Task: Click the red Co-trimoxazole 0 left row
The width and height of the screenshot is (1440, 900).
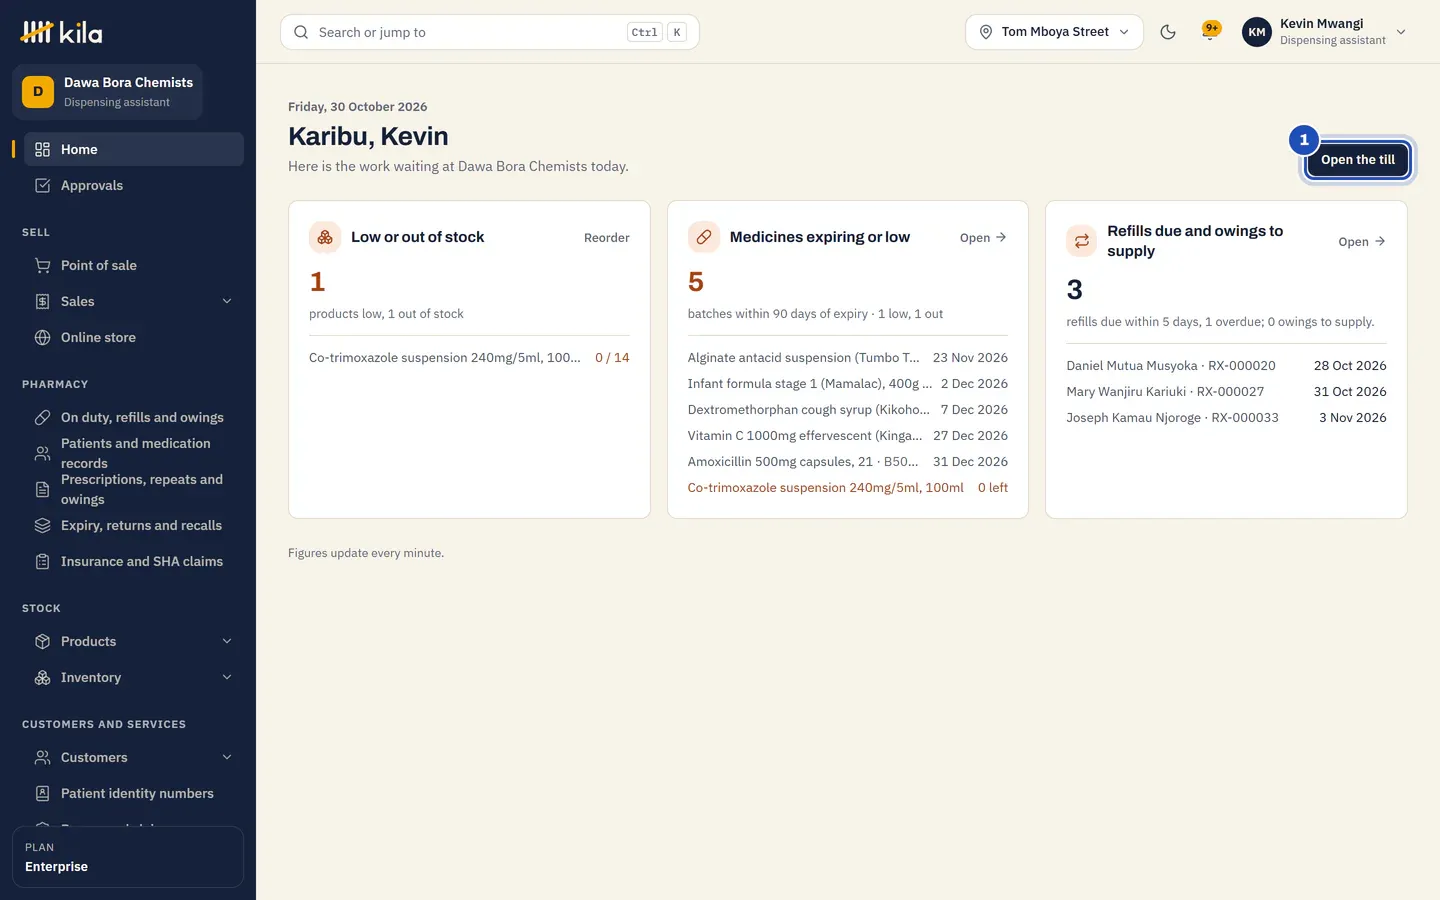Action: [x=848, y=488]
